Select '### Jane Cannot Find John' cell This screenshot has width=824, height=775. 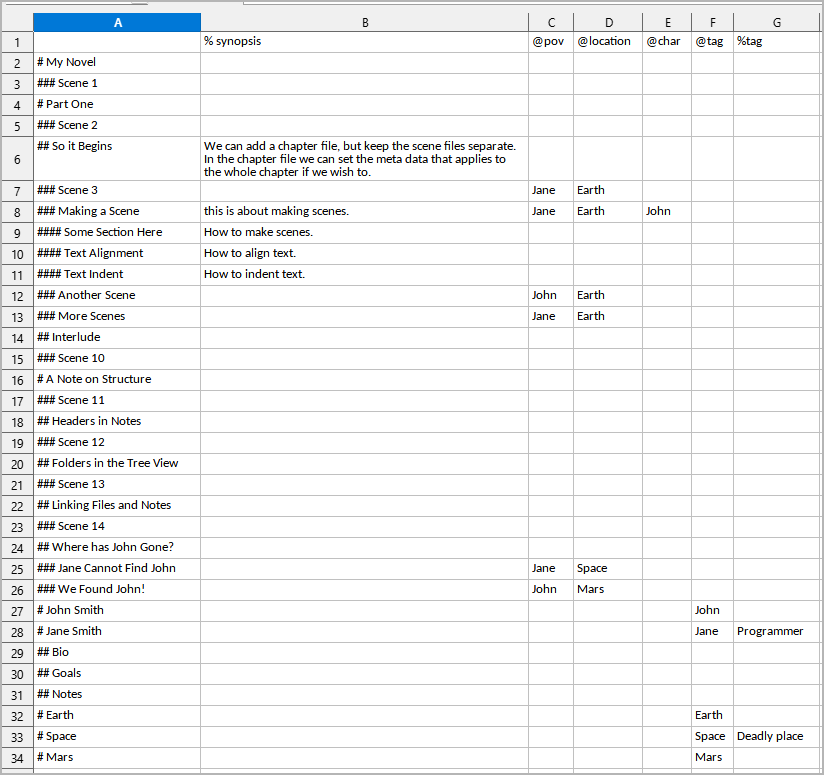[117, 570]
